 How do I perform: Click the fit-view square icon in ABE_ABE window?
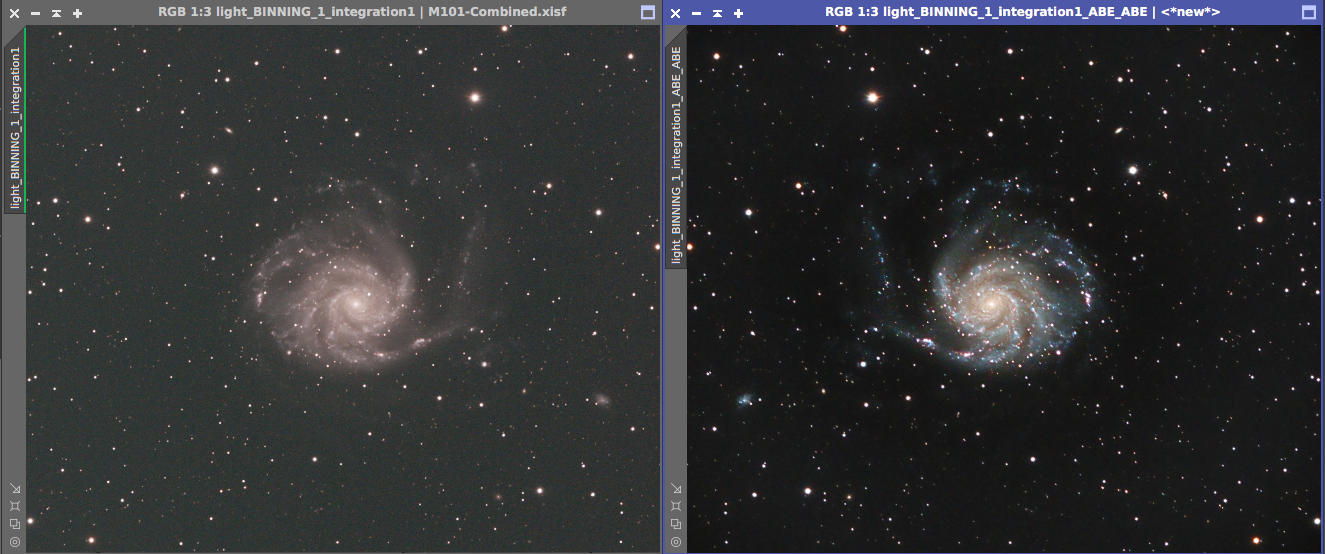[676, 506]
